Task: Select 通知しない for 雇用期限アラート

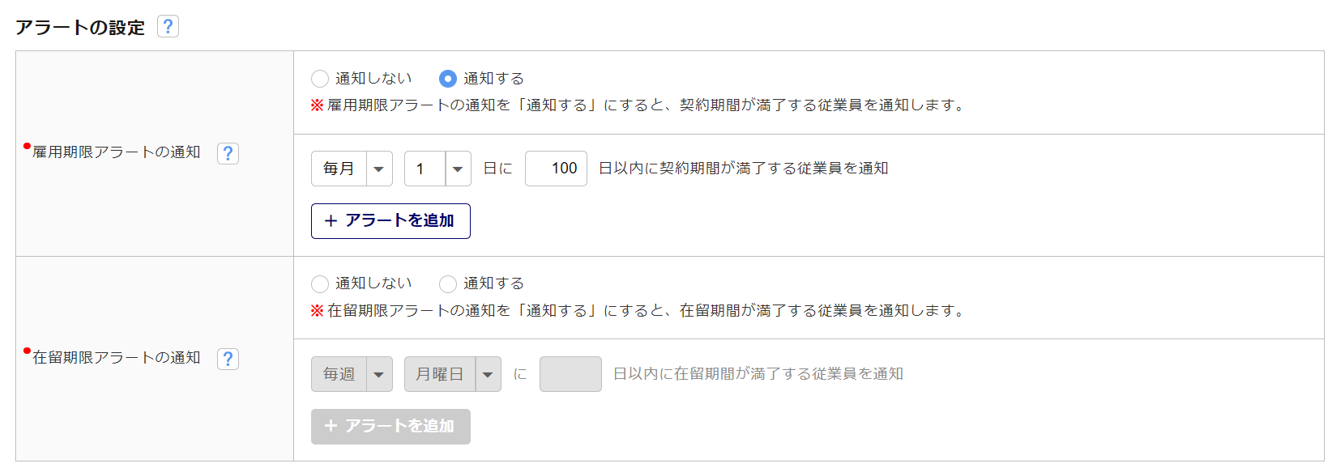Action: pos(320,78)
